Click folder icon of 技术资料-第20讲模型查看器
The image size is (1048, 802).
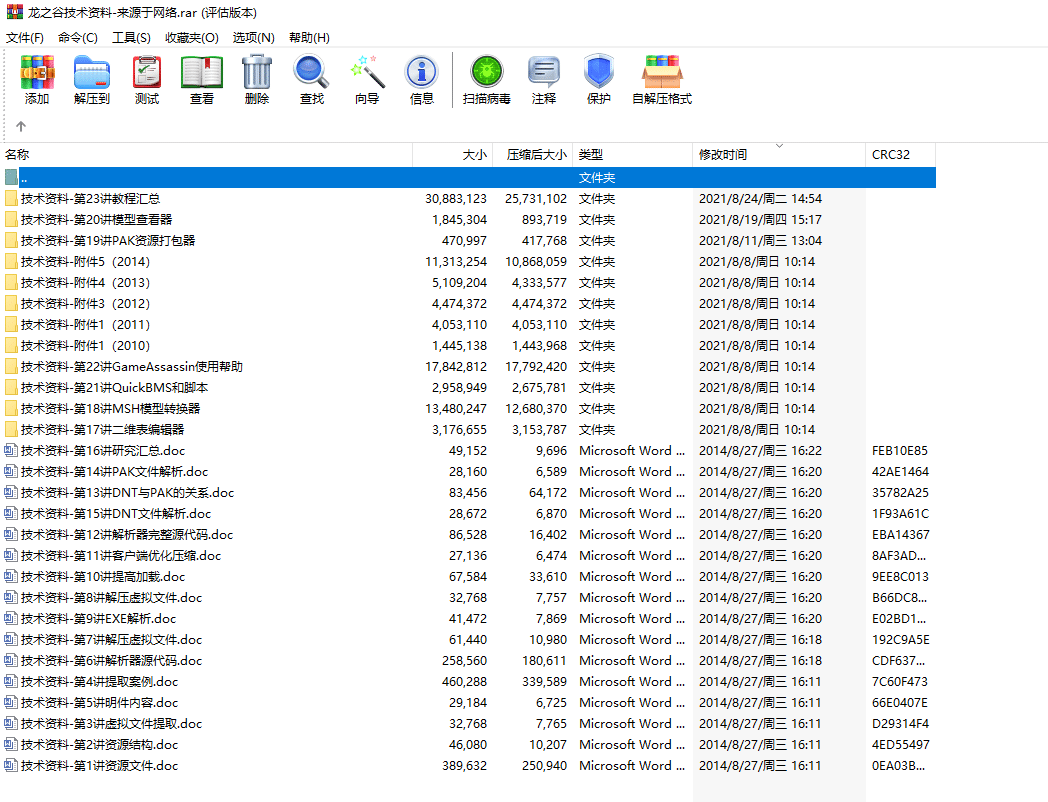pos(11,219)
